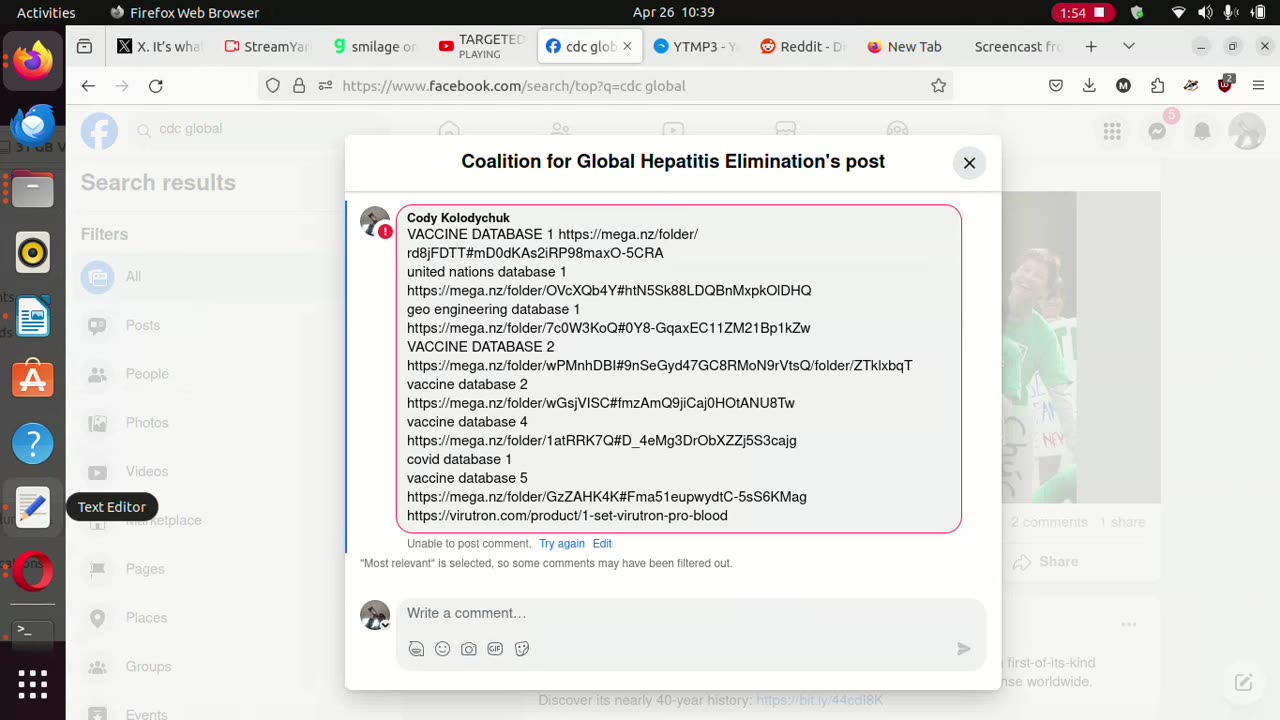The height and width of the screenshot is (720, 1280).
Task: Click Try again to repost comment
Action: pos(562,544)
